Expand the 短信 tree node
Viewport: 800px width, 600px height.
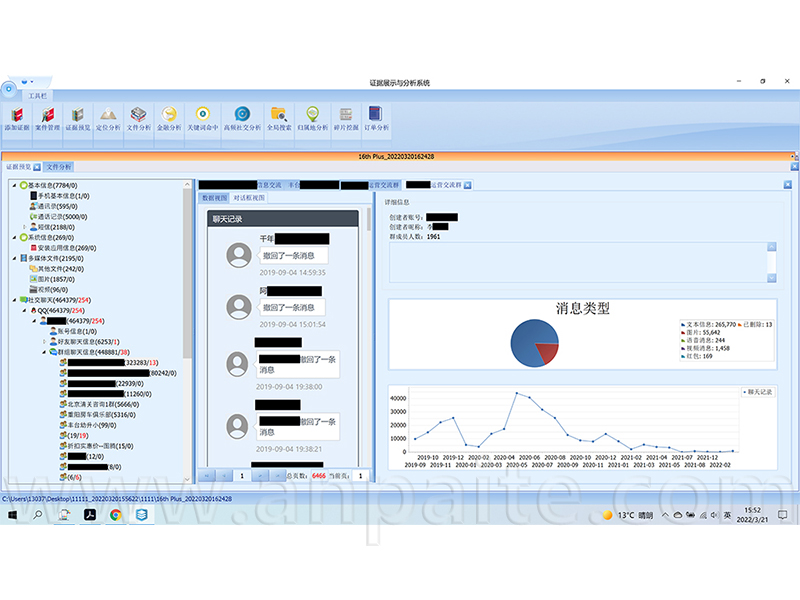[x=24, y=227]
